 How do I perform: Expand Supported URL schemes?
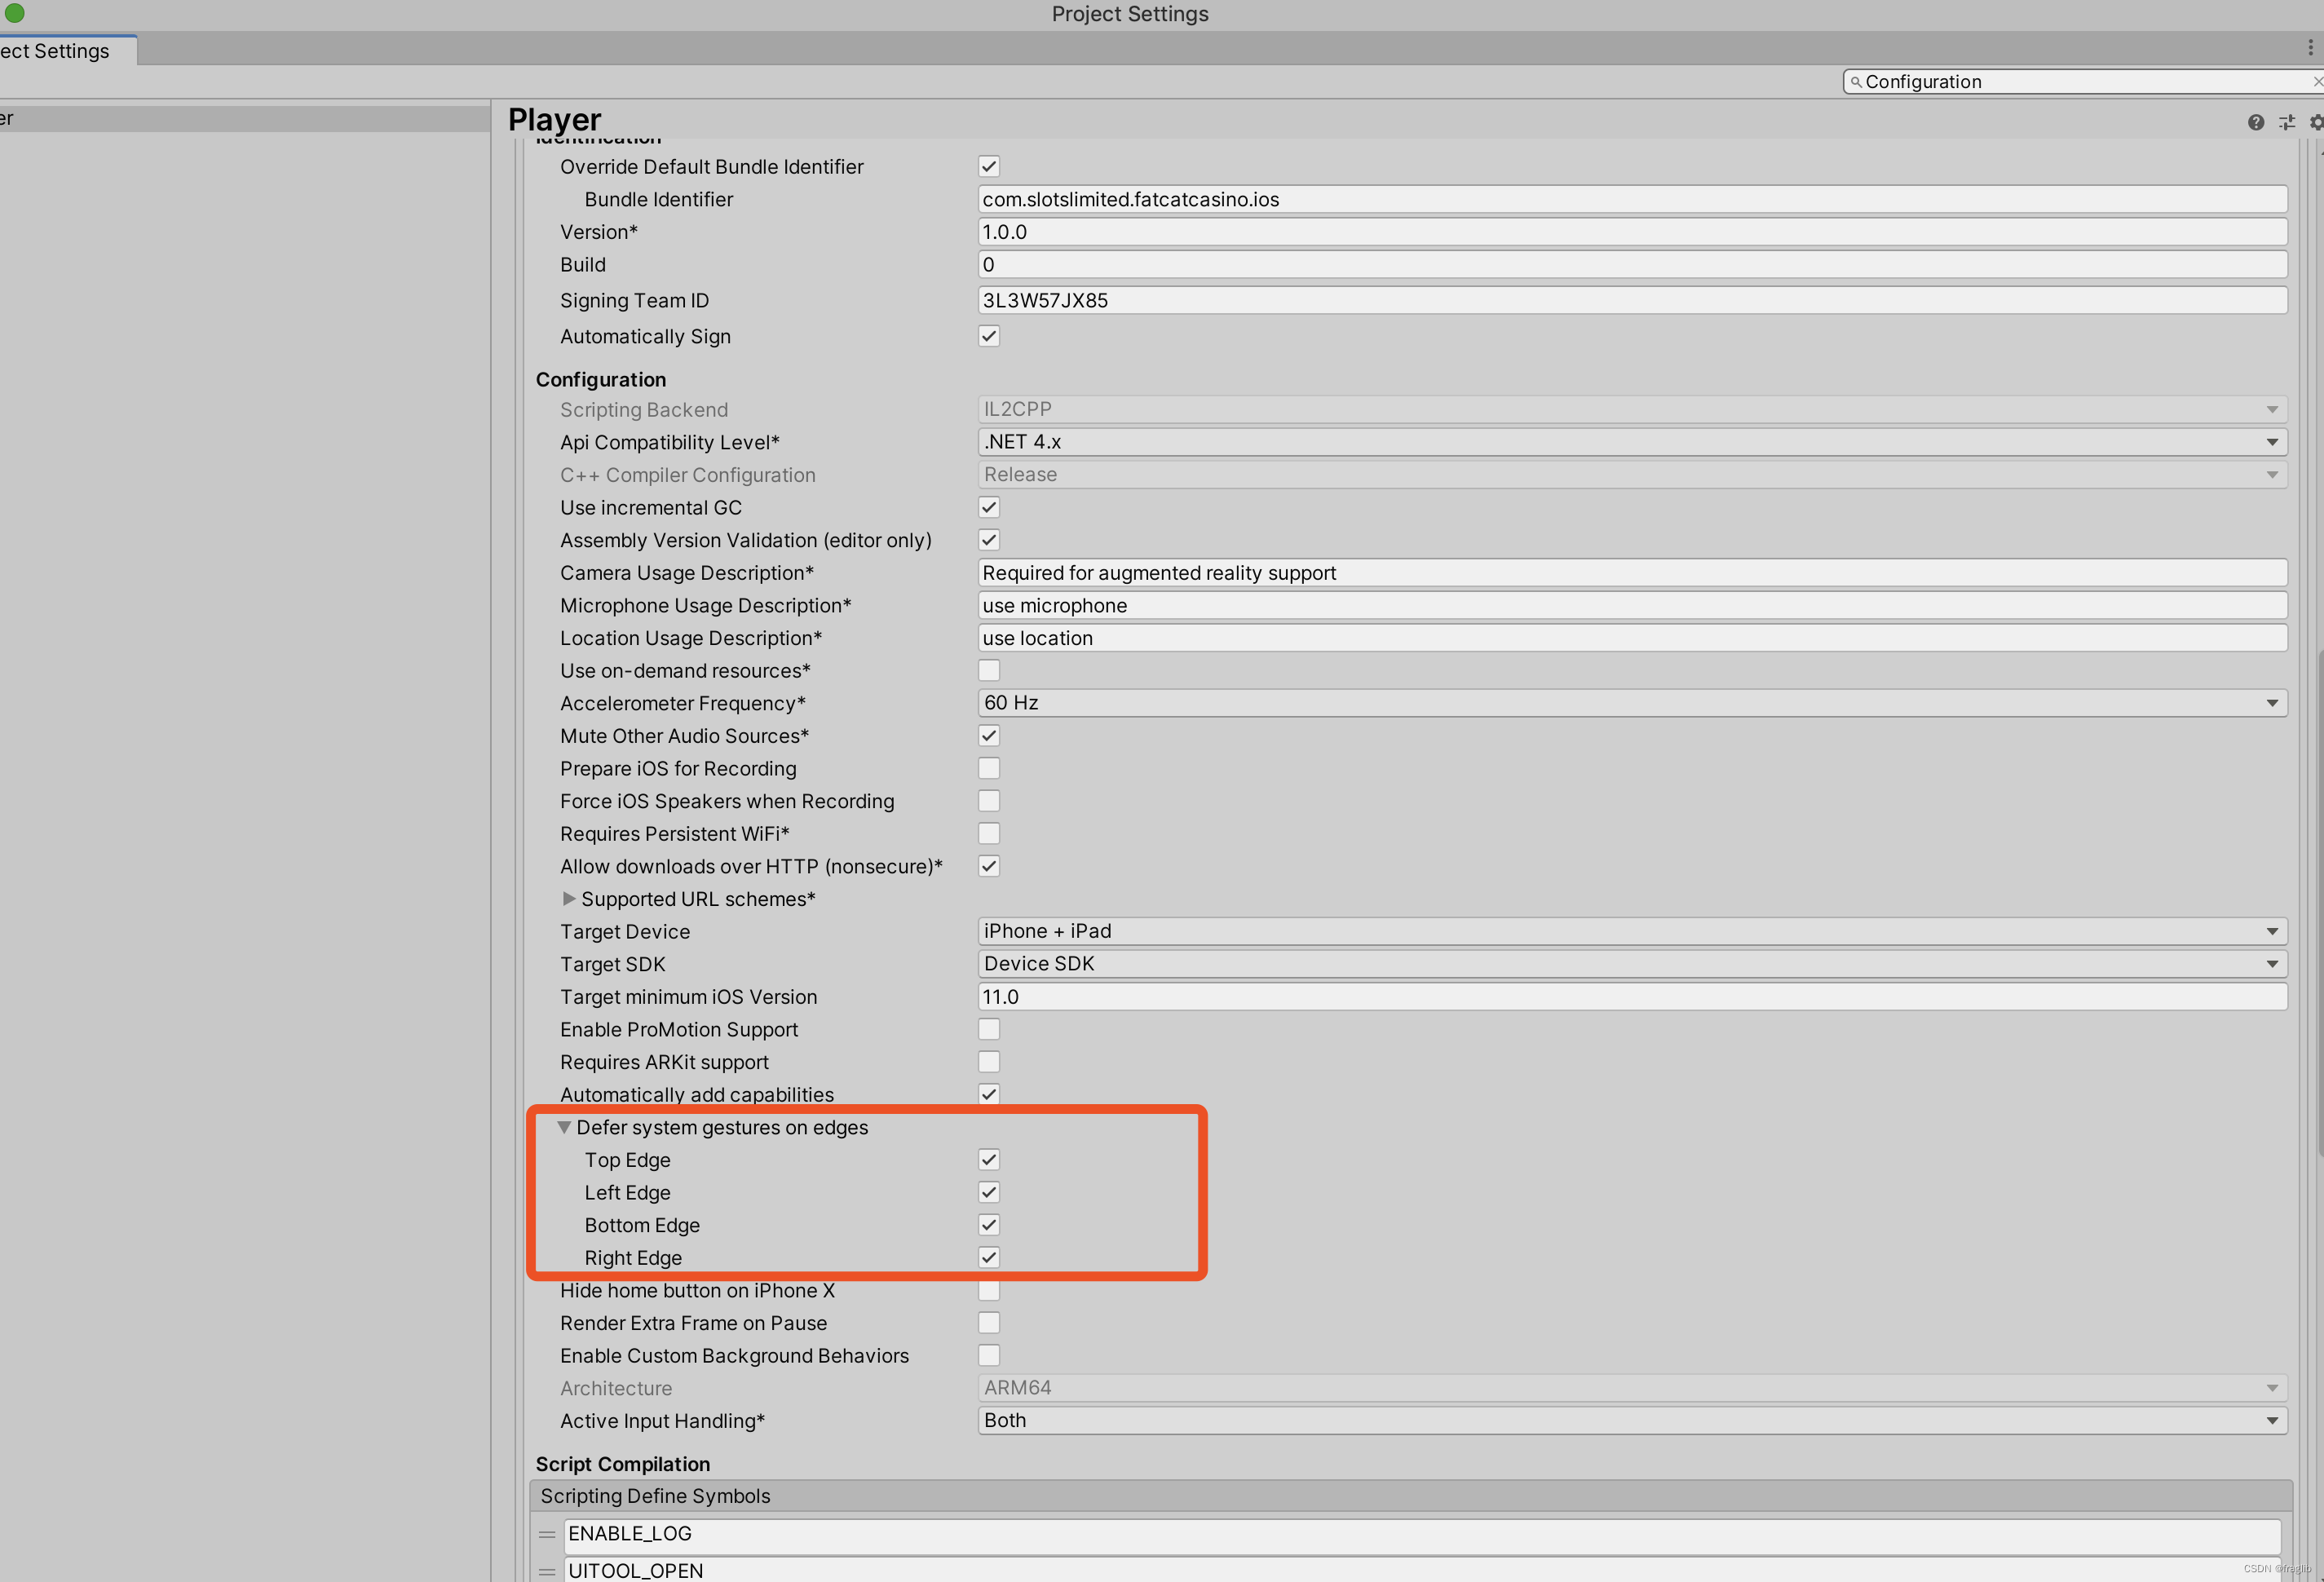pyautogui.click(x=569, y=898)
